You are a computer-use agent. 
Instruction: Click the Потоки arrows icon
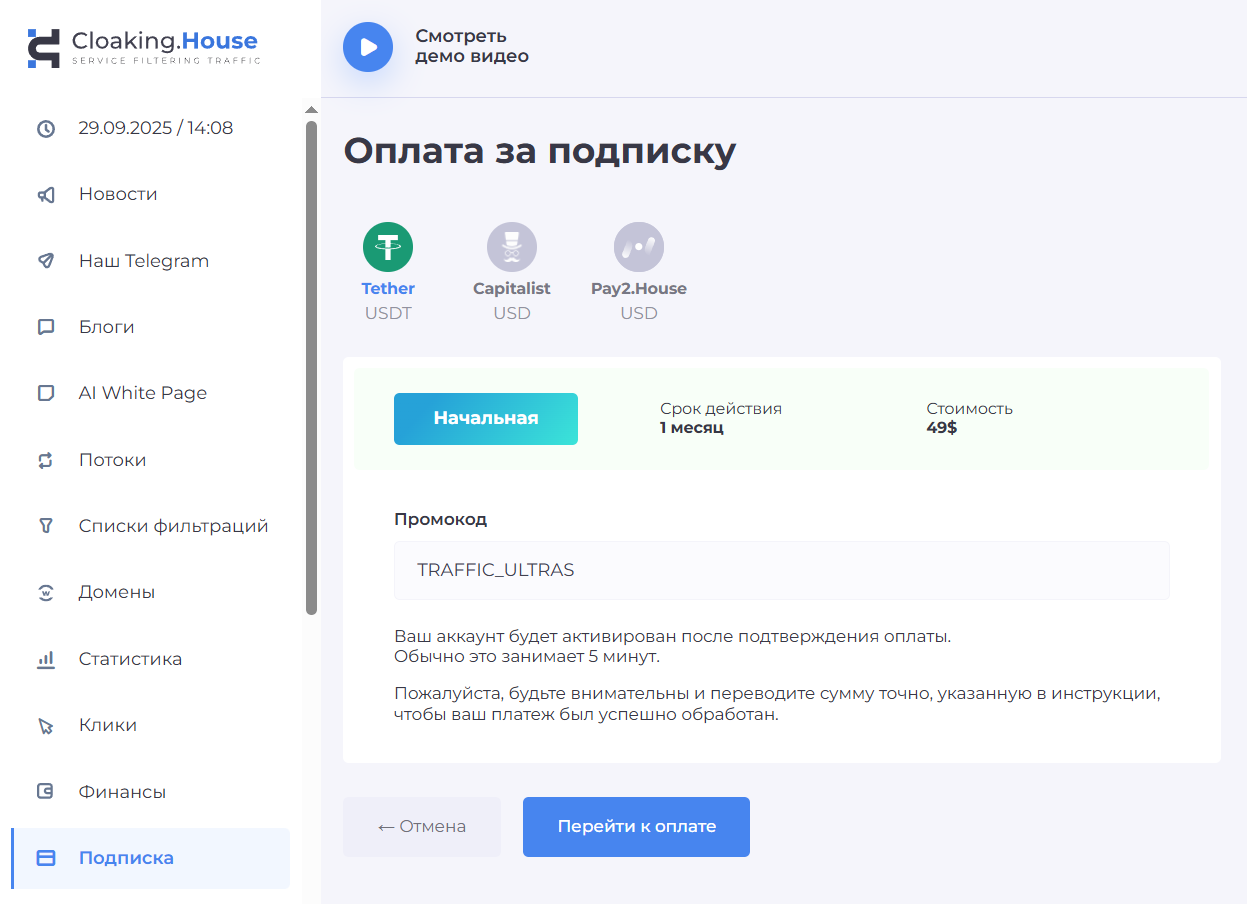46,460
